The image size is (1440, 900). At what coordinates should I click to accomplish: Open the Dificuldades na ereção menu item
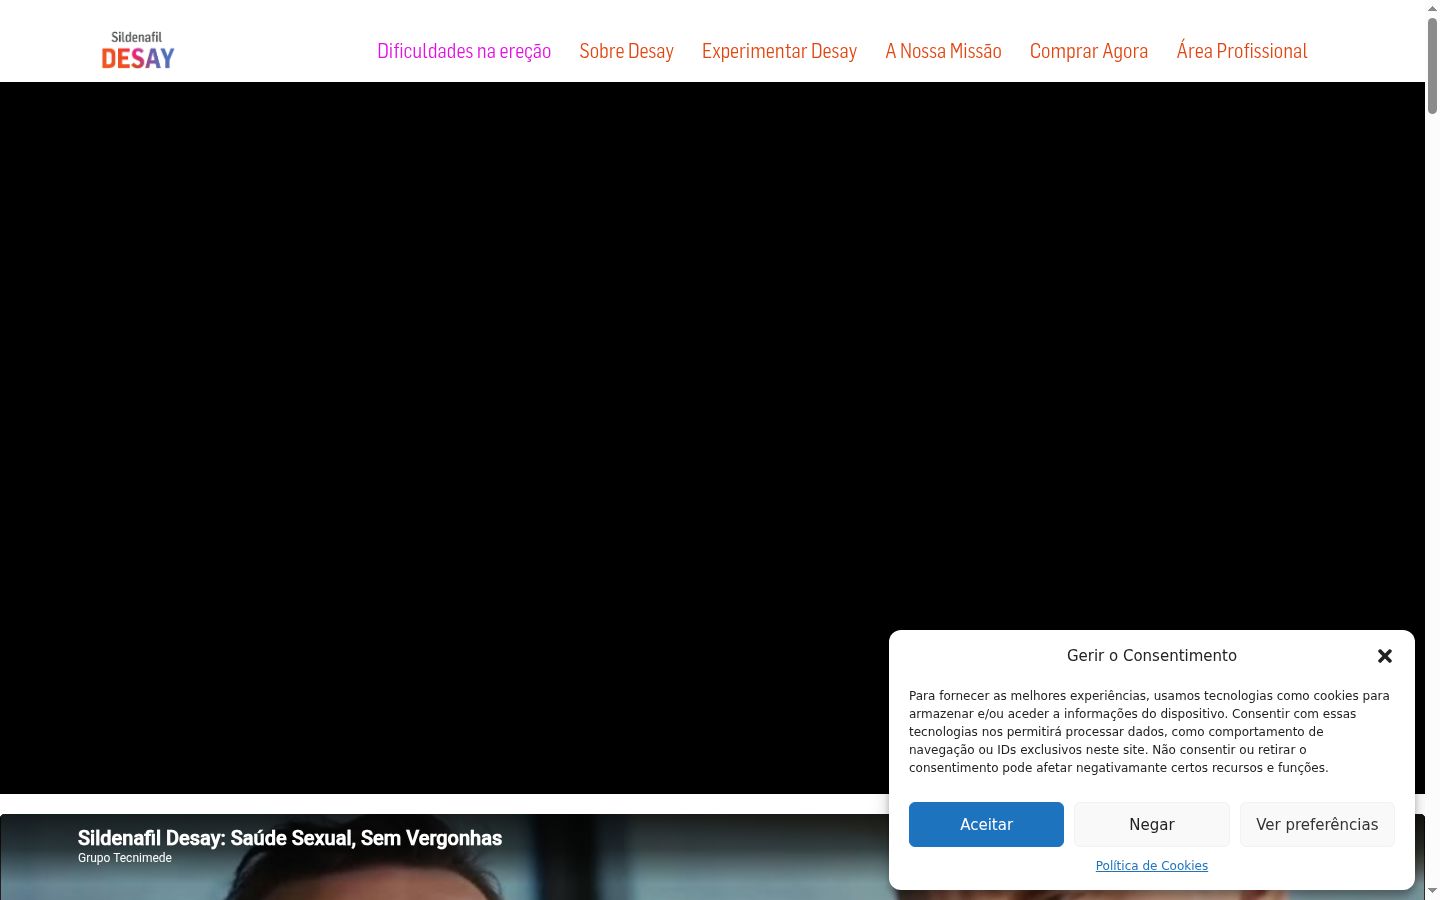(x=464, y=51)
